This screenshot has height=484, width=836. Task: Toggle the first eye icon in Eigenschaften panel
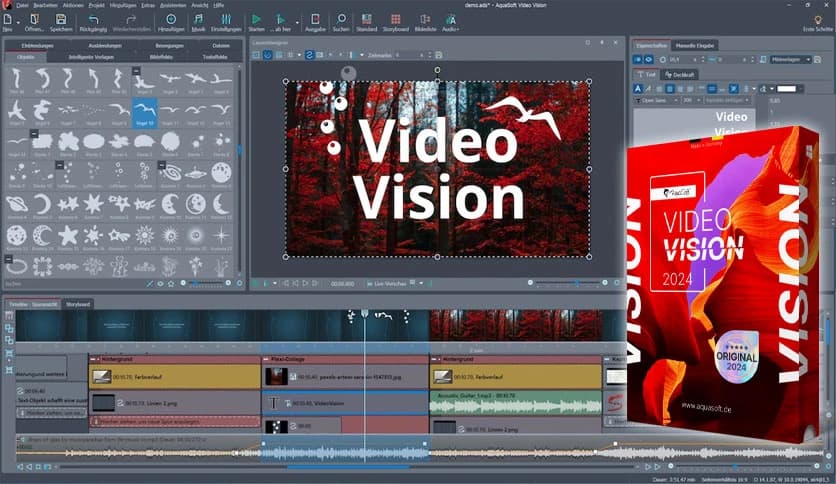click(x=638, y=60)
